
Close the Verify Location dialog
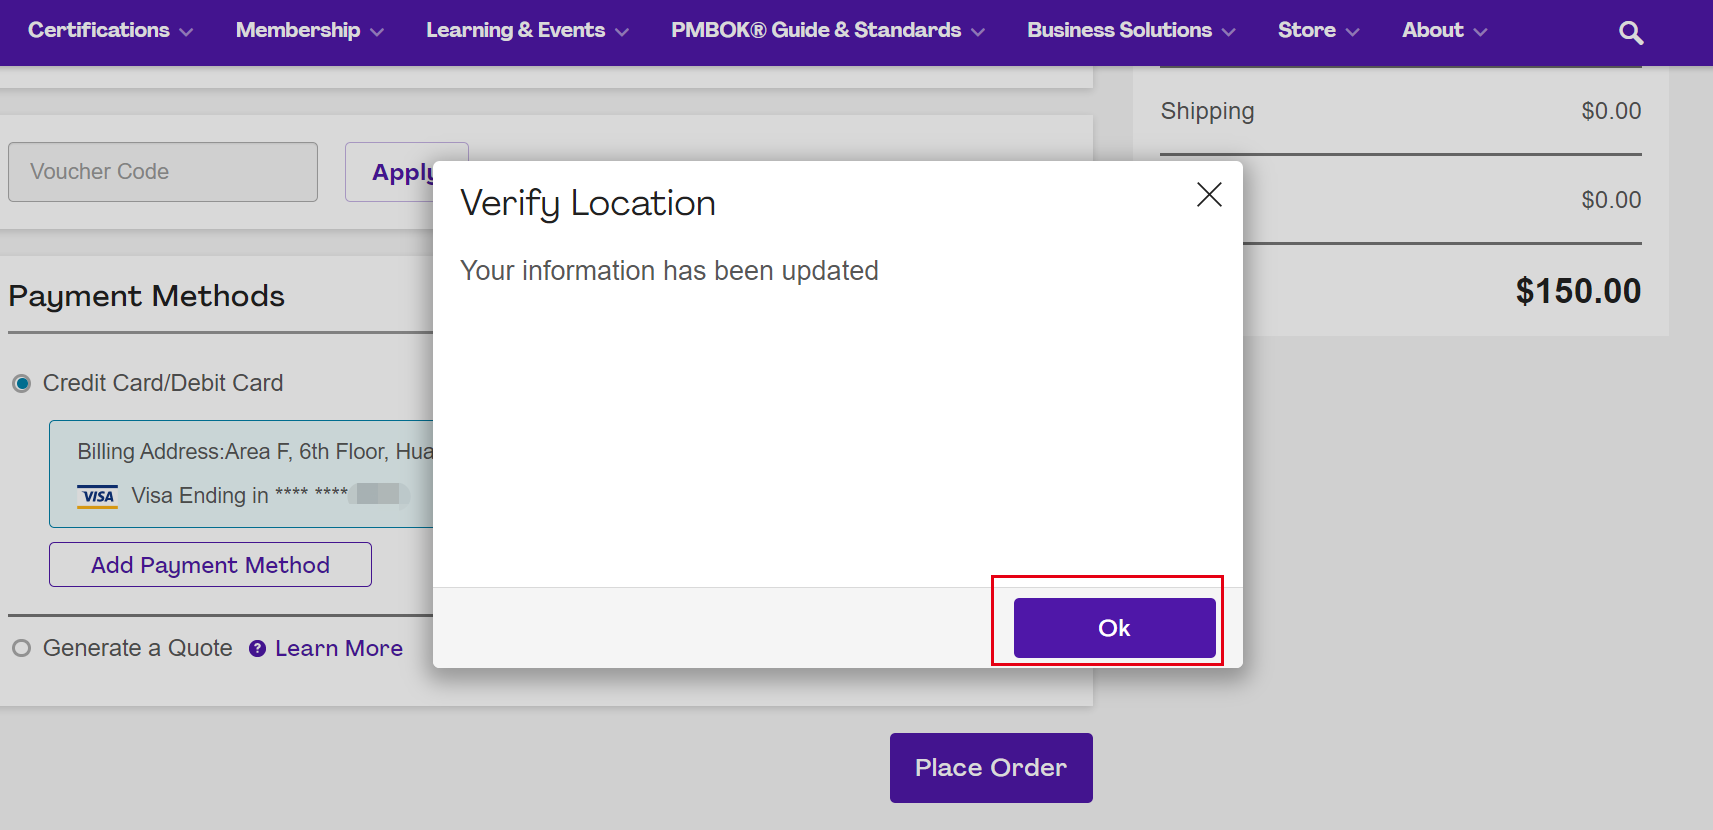pyautogui.click(x=1209, y=195)
